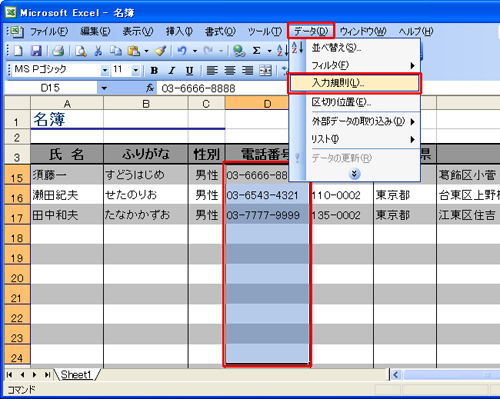The image size is (500, 399).
Task: Select row 18 header
Action: 17,234
